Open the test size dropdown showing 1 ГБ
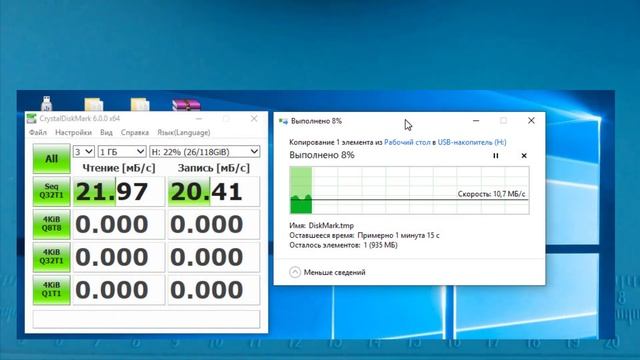640x360 pixels. coord(122,151)
